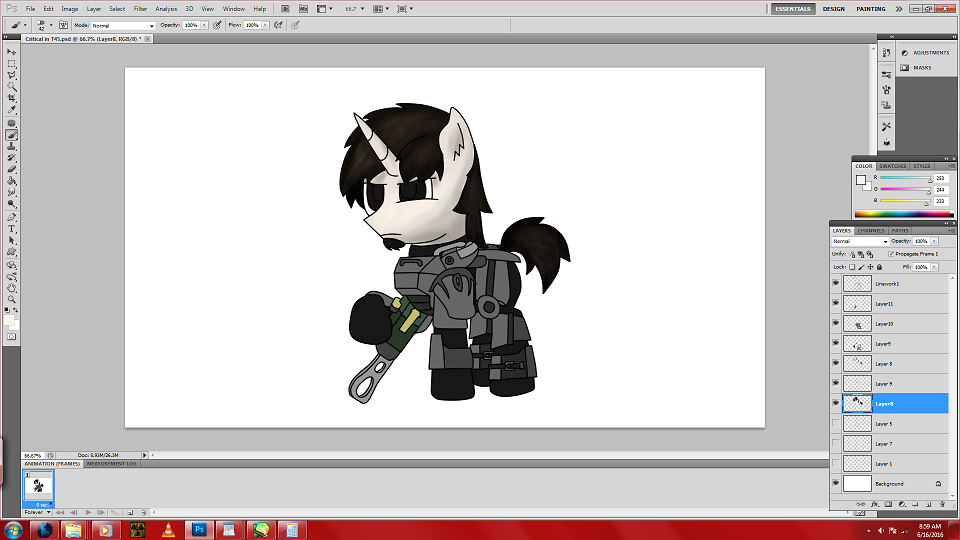Click the foreground color swatch in the toolbox
The height and width of the screenshot is (540, 960).
click(9, 320)
